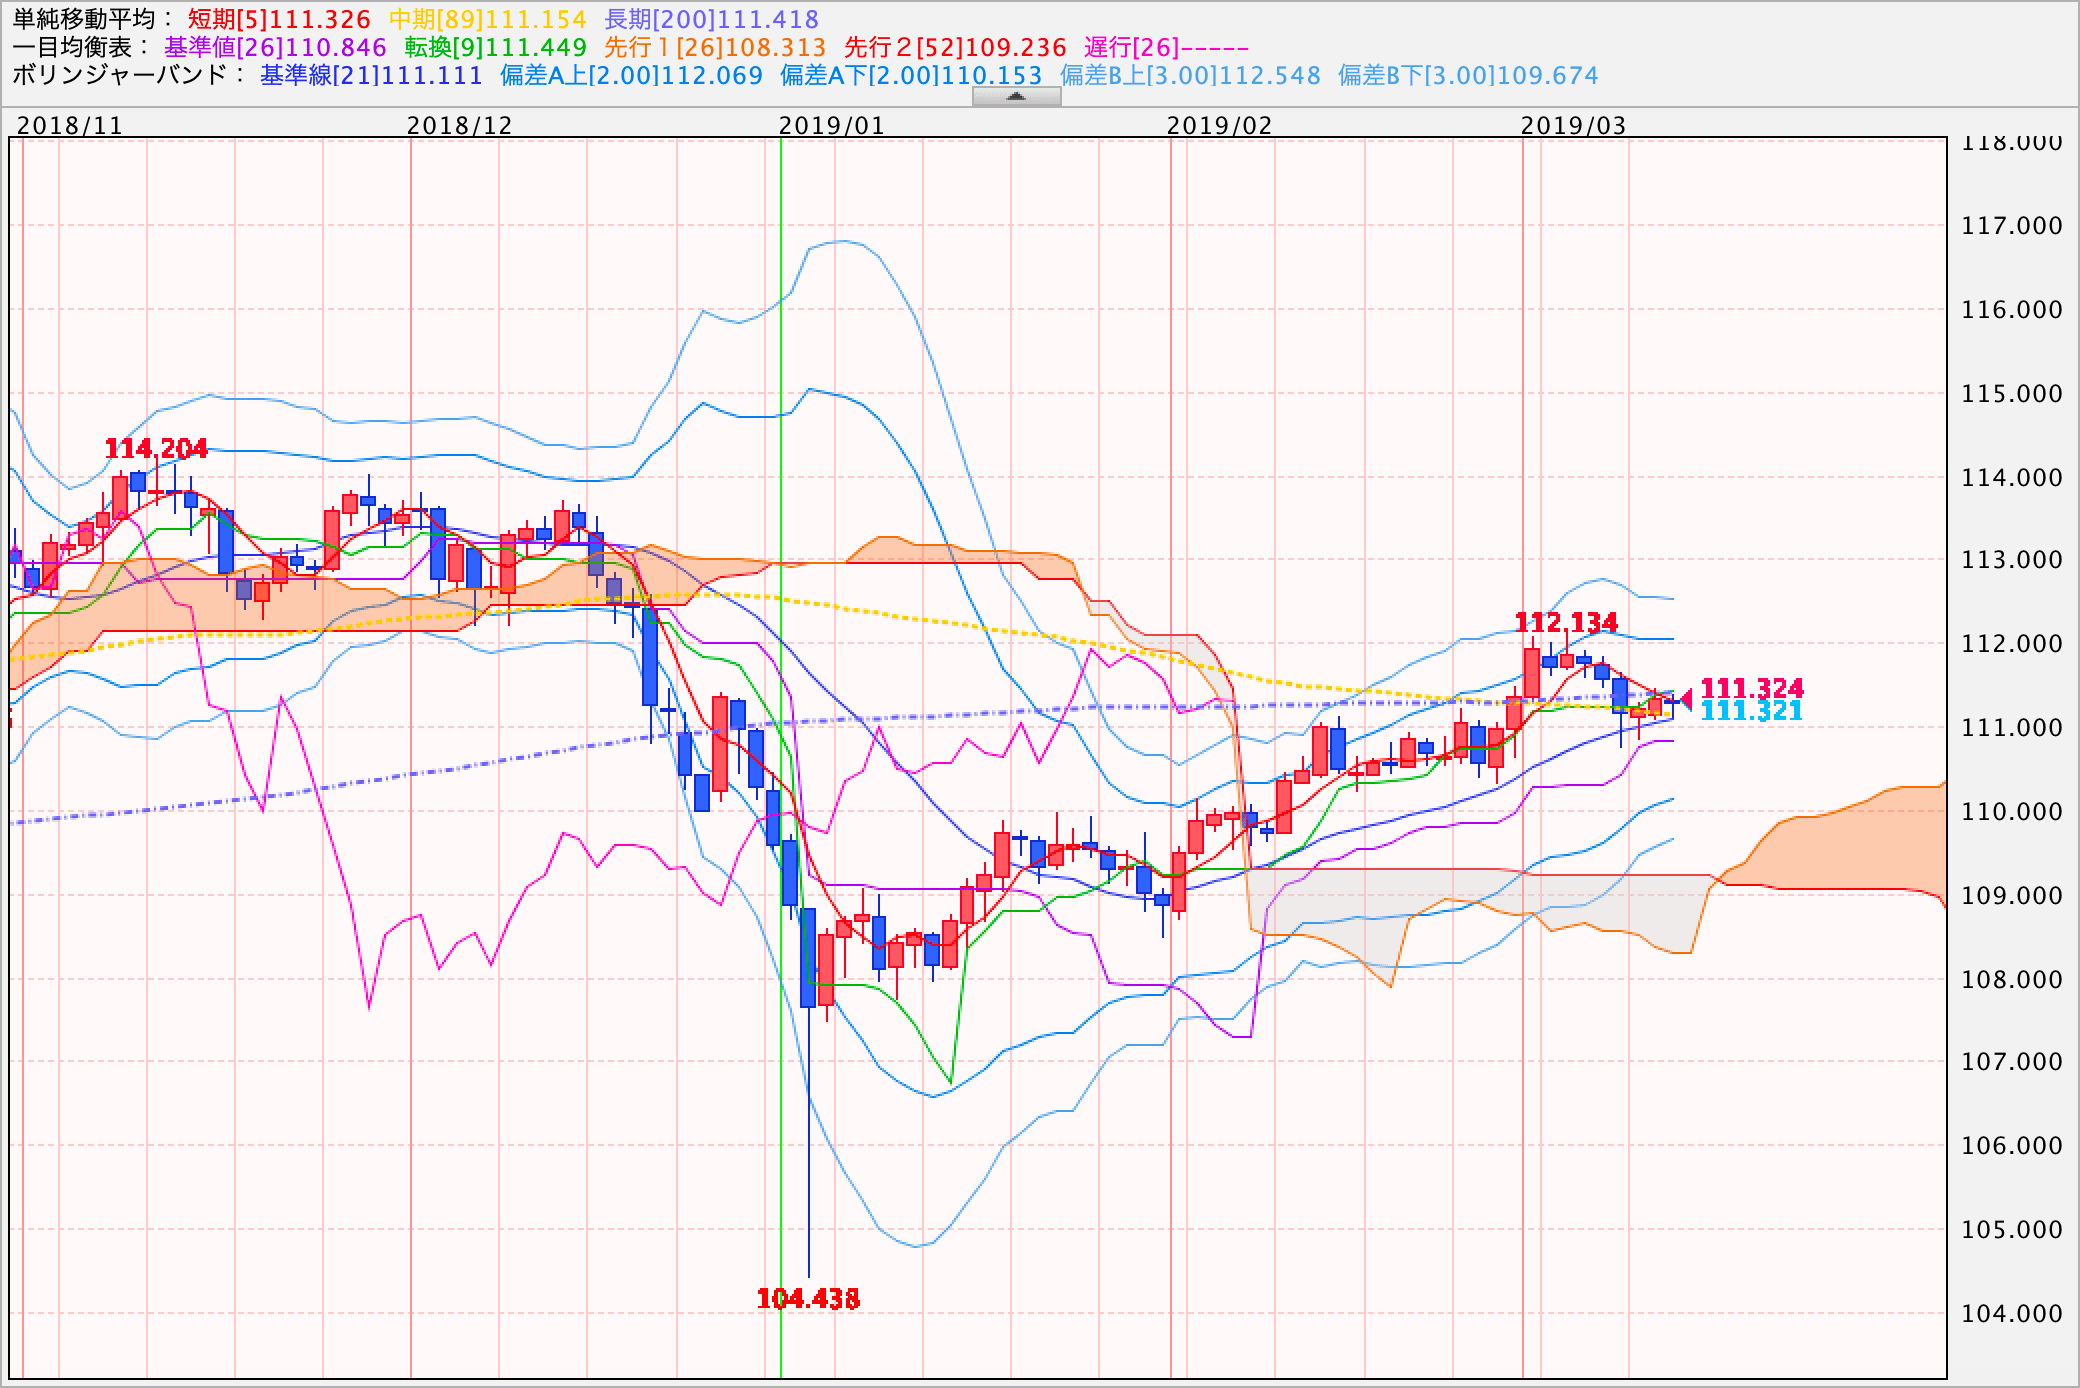2080x1388 pixels.
Task: Select the 2019/01 date axis label
Action: [x=832, y=125]
